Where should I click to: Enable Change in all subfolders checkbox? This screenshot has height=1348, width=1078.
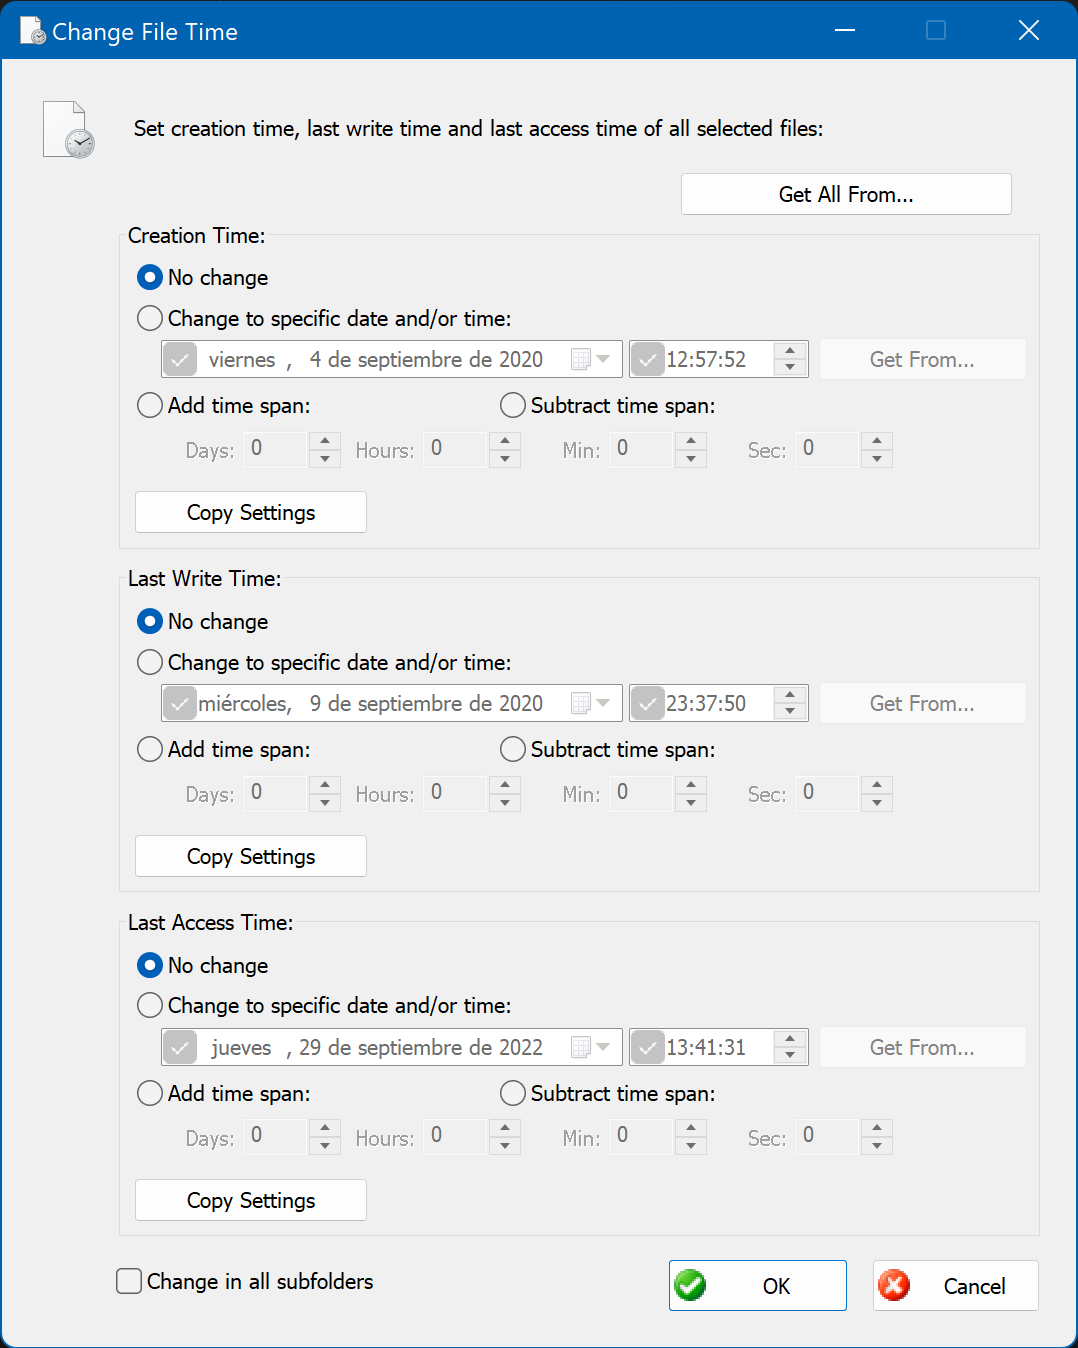pyautogui.click(x=129, y=1281)
